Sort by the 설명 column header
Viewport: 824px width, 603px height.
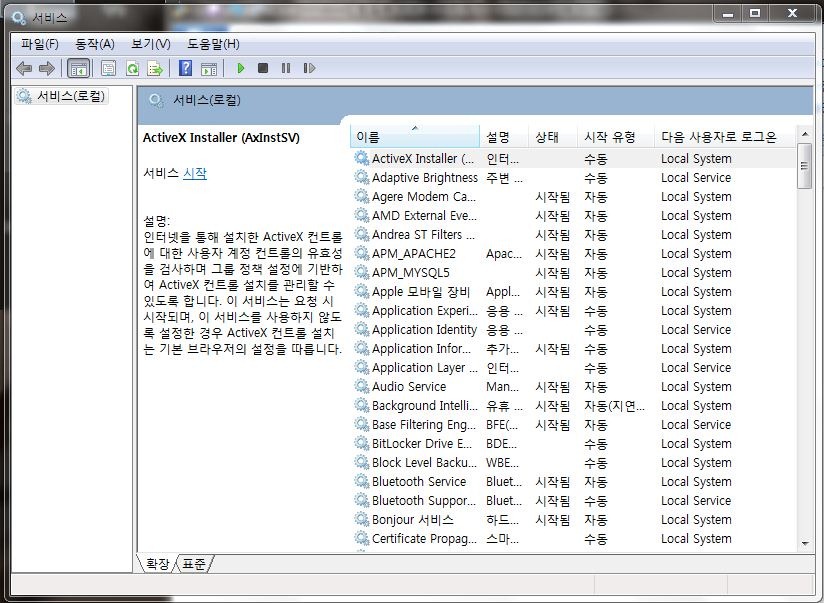(x=503, y=137)
